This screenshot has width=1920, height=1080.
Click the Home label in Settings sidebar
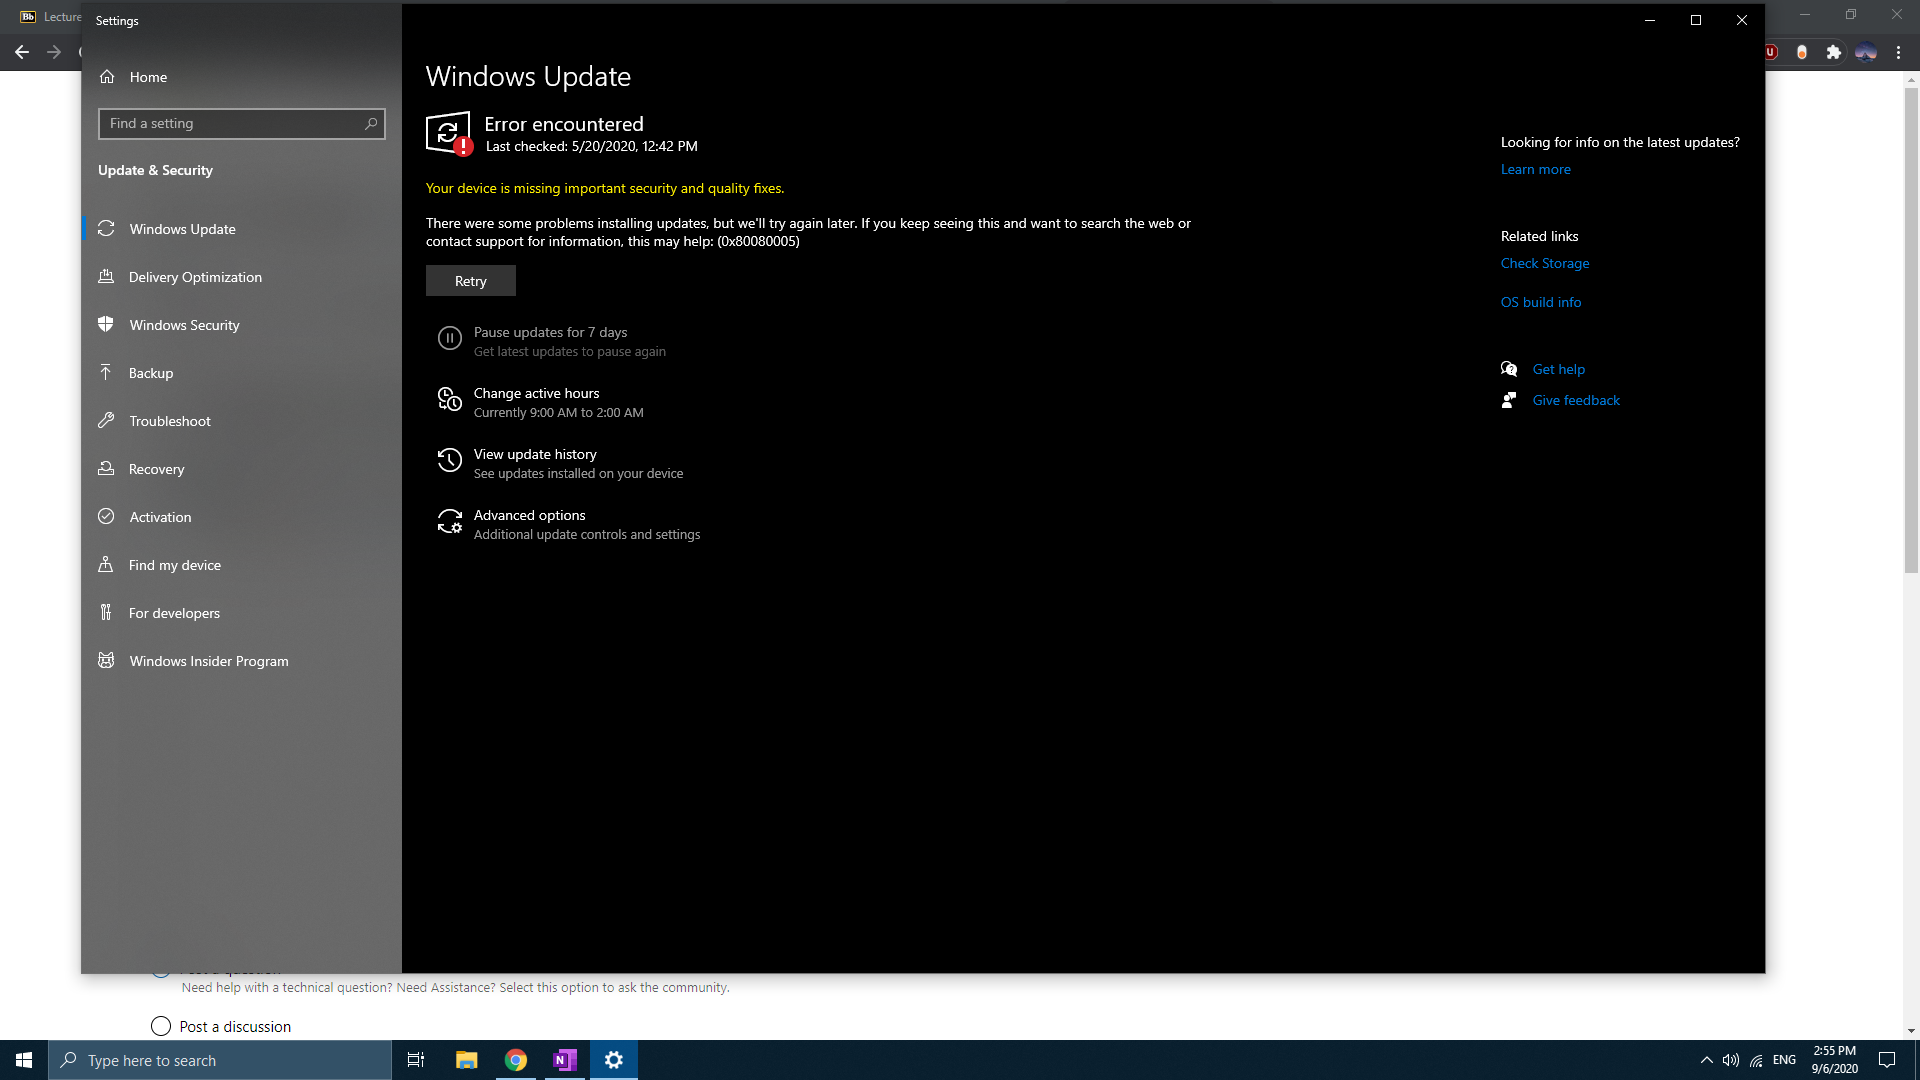click(x=148, y=77)
